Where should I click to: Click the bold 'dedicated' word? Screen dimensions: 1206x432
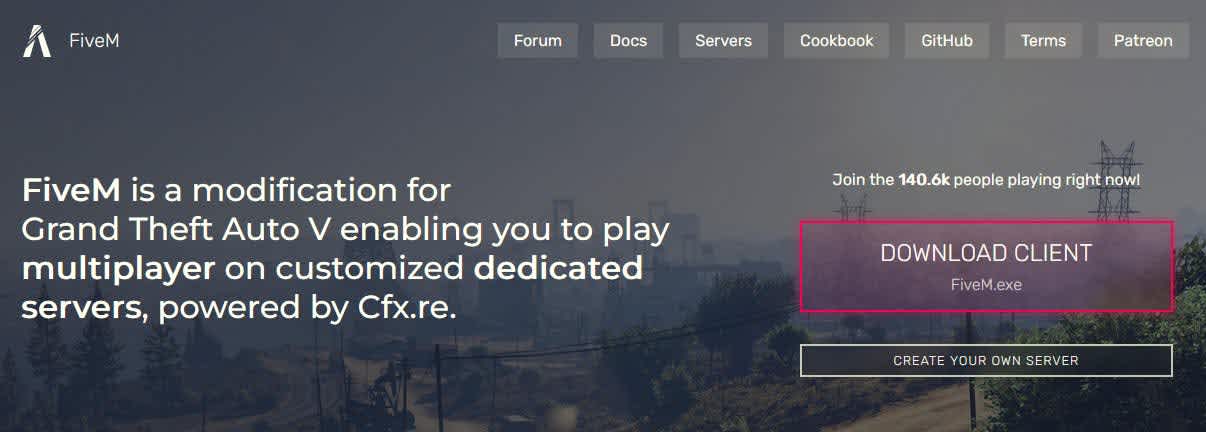[x=558, y=269]
